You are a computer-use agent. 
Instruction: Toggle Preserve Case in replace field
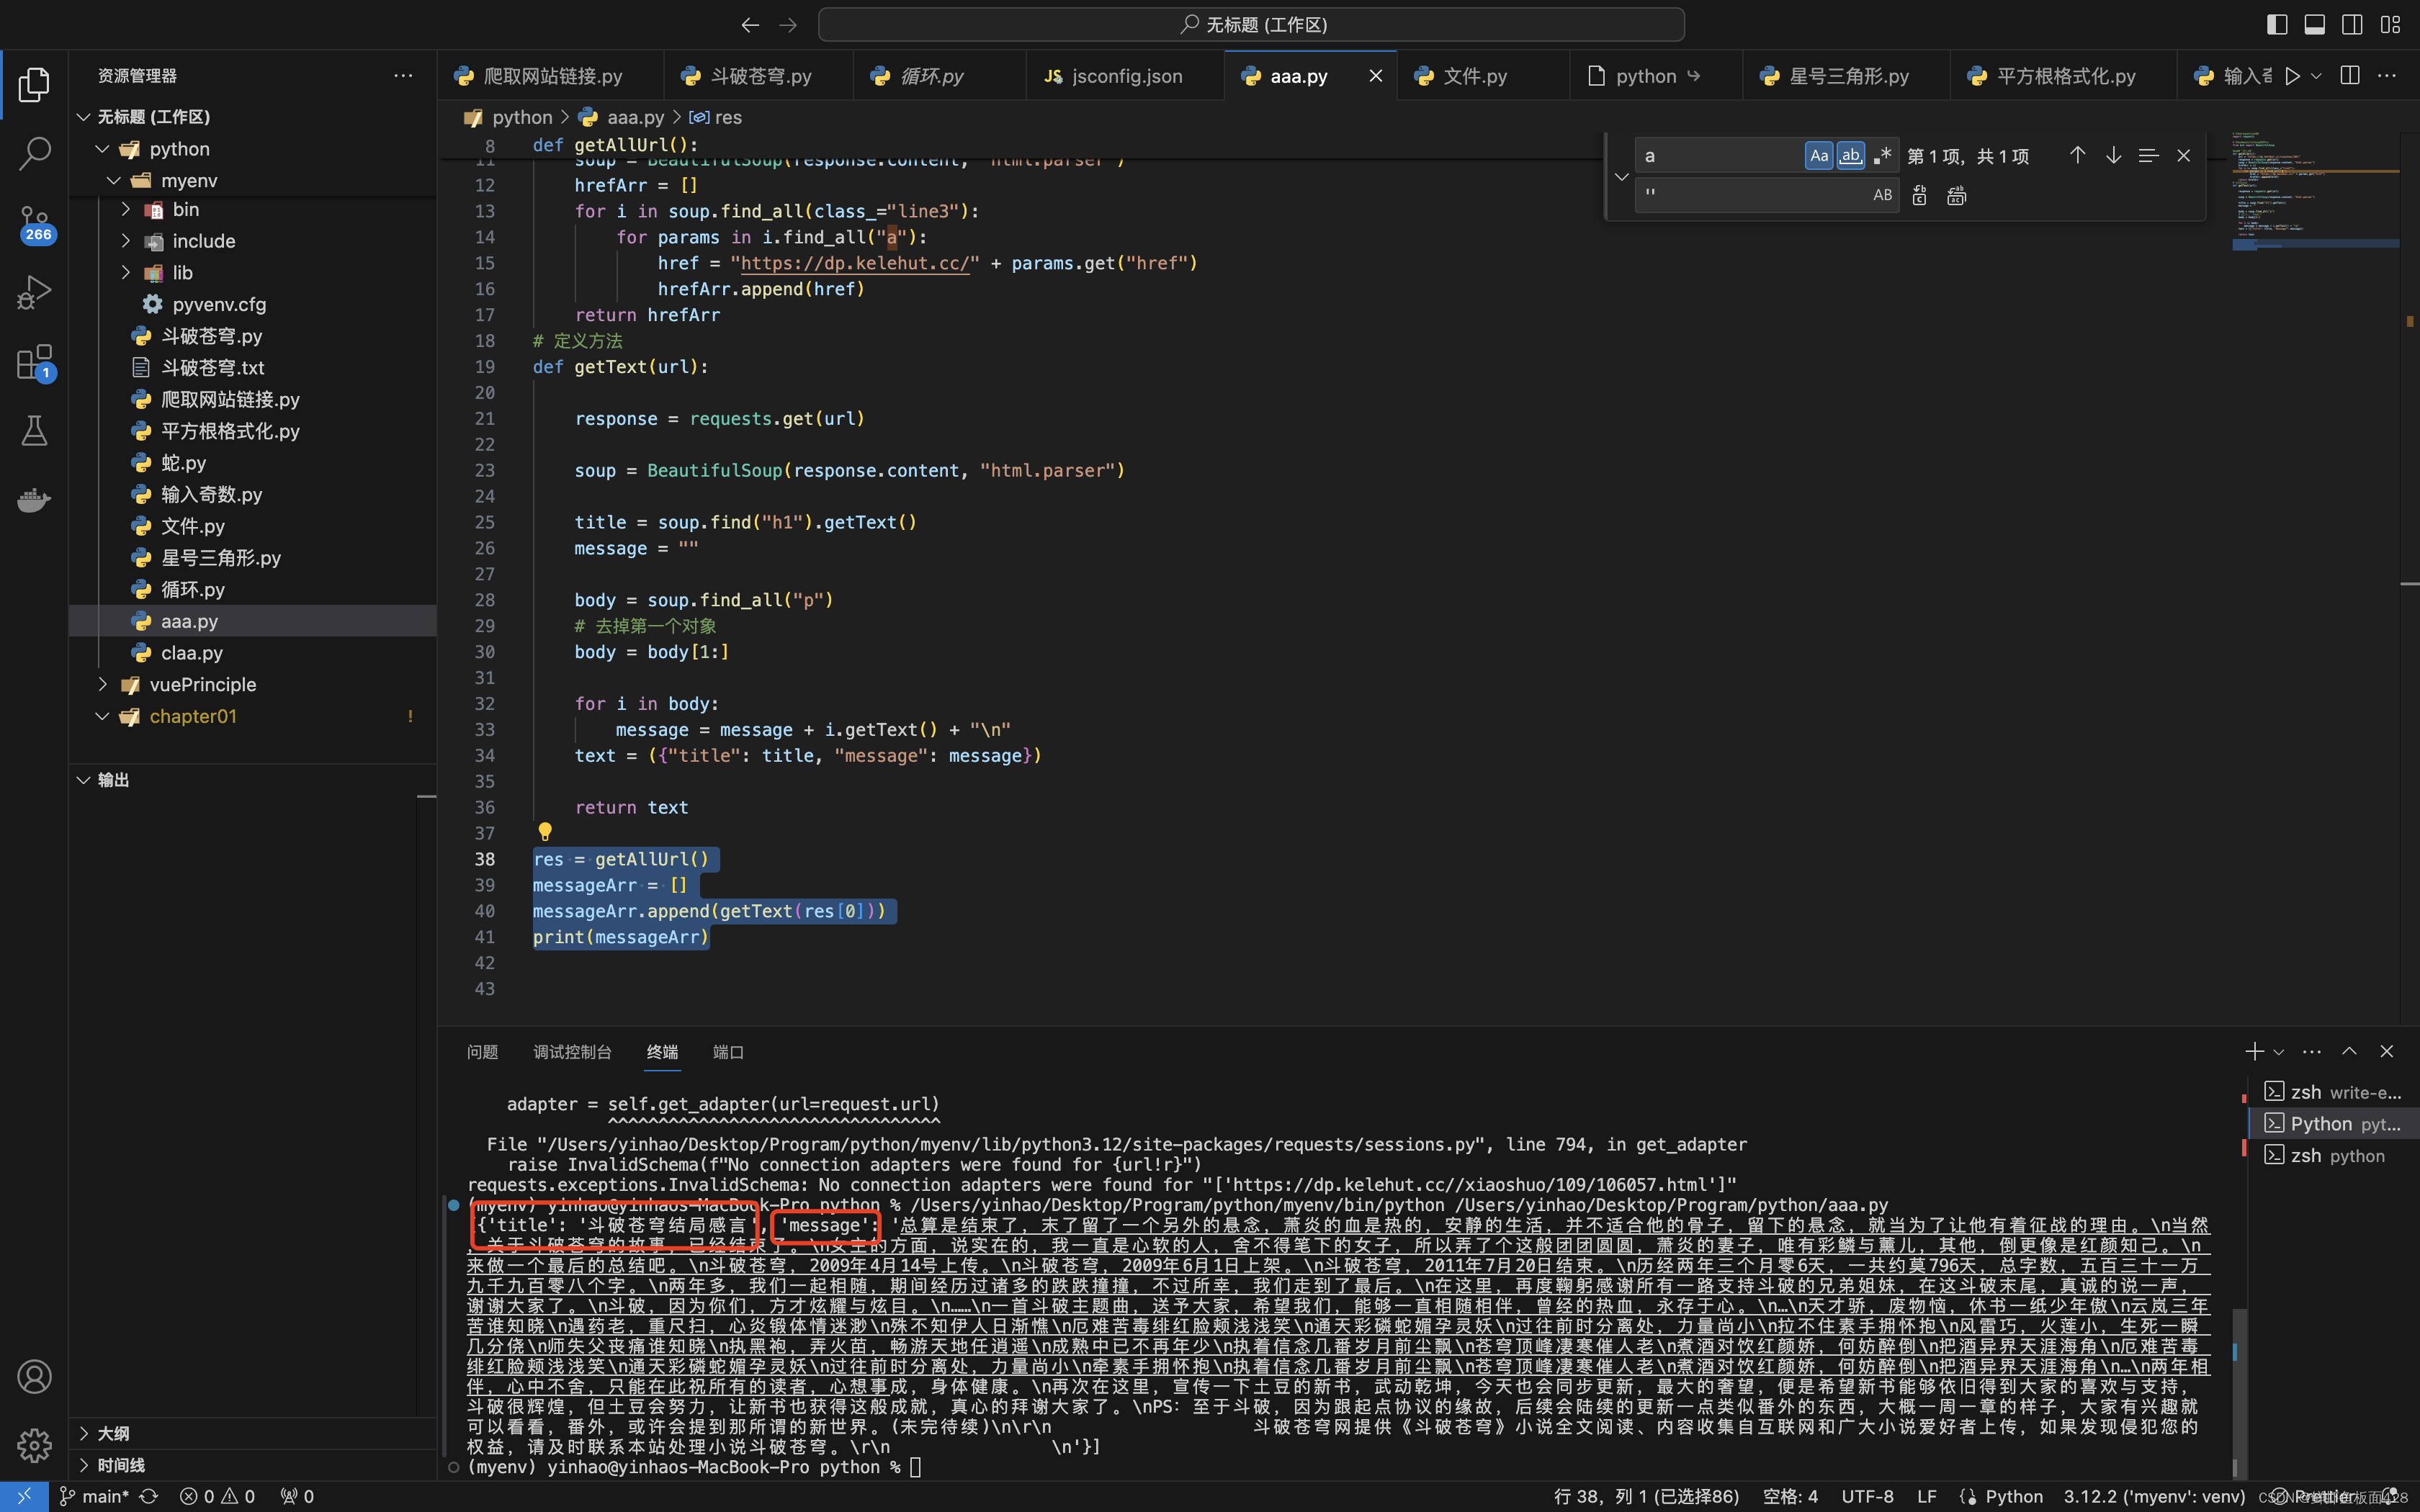pyautogui.click(x=1882, y=195)
